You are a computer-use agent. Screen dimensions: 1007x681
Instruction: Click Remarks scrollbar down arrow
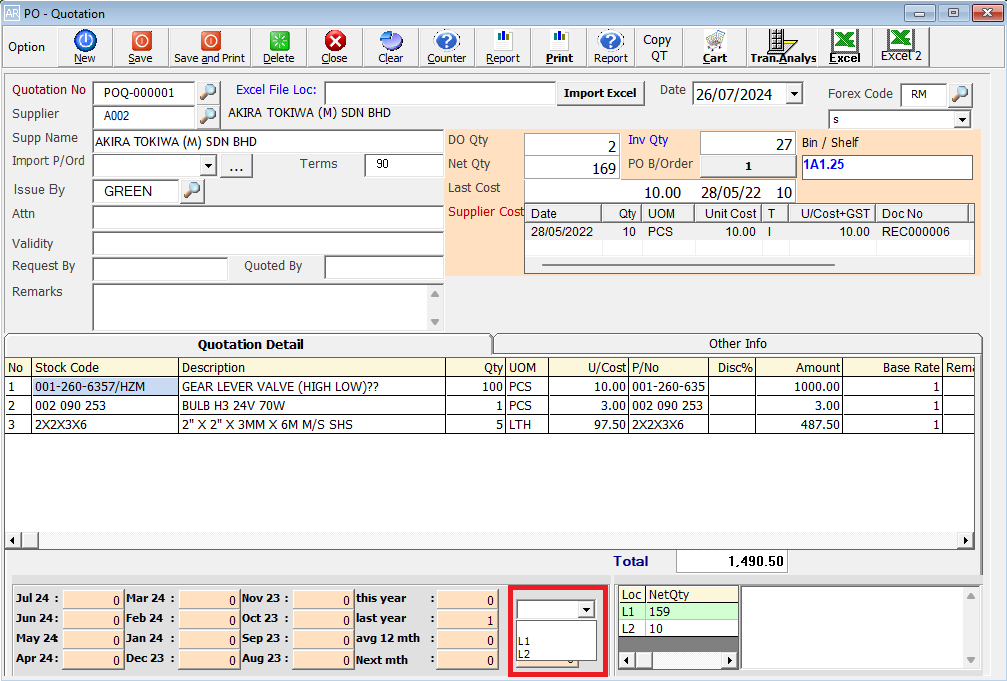(x=435, y=321)
